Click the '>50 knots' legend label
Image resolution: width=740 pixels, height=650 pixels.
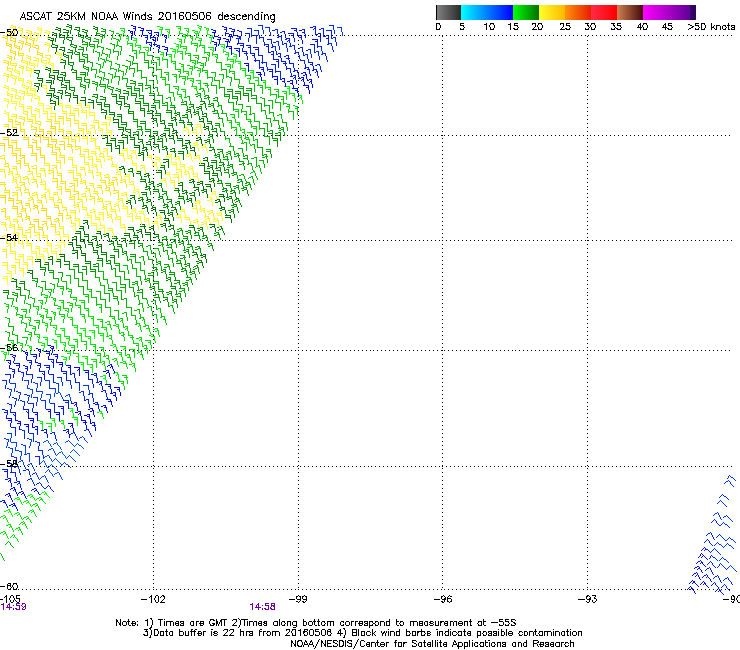[x=711, y=27]
